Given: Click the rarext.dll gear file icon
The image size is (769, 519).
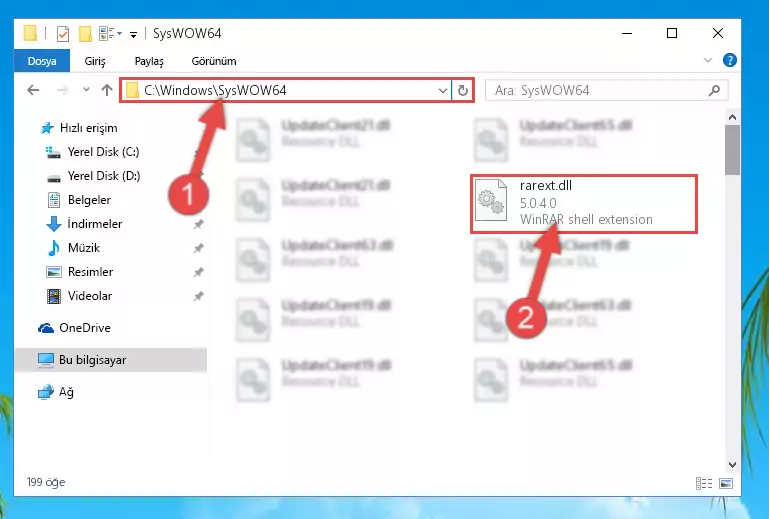Looking at the screenshot, I should [491, 201].
